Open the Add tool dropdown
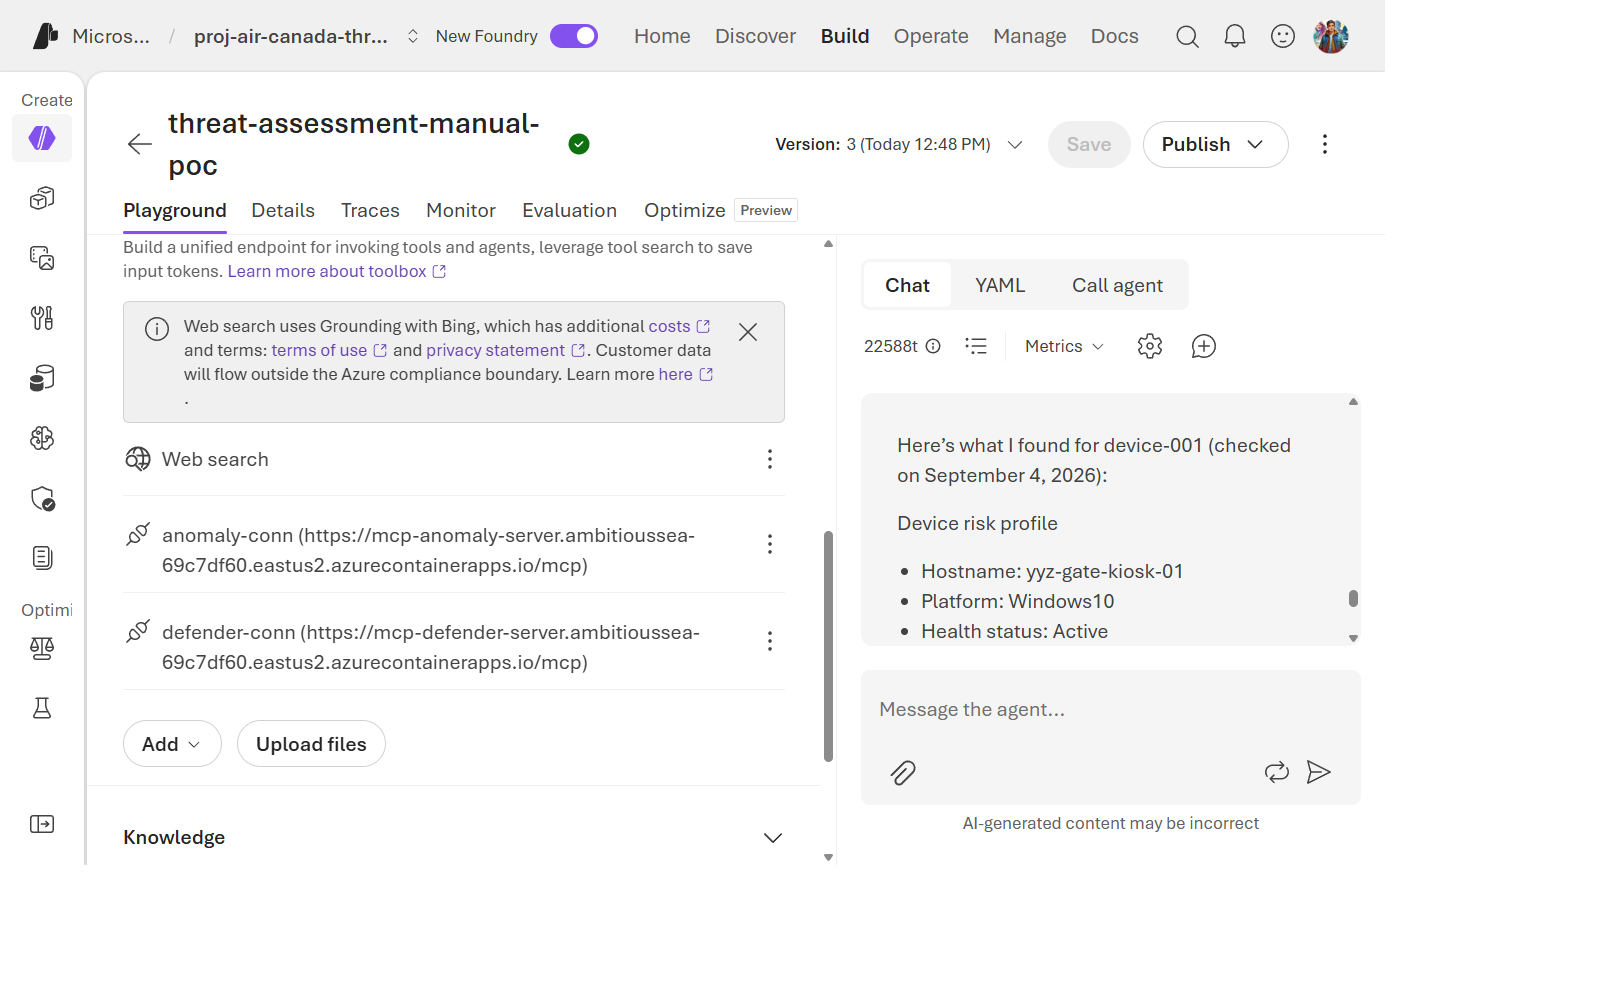 coord(172,744)
